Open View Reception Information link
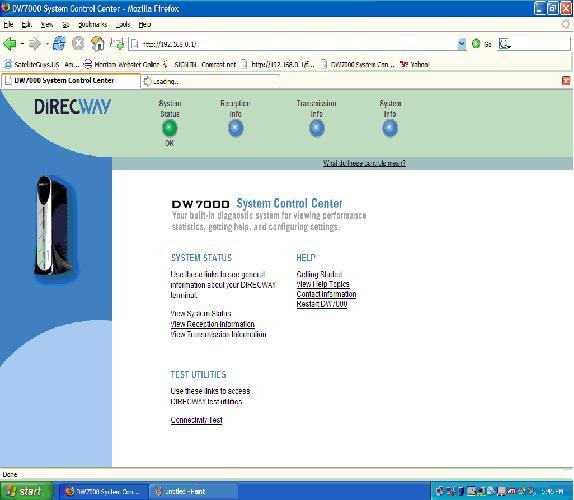574x500 pixels. (x=212, y=324)
